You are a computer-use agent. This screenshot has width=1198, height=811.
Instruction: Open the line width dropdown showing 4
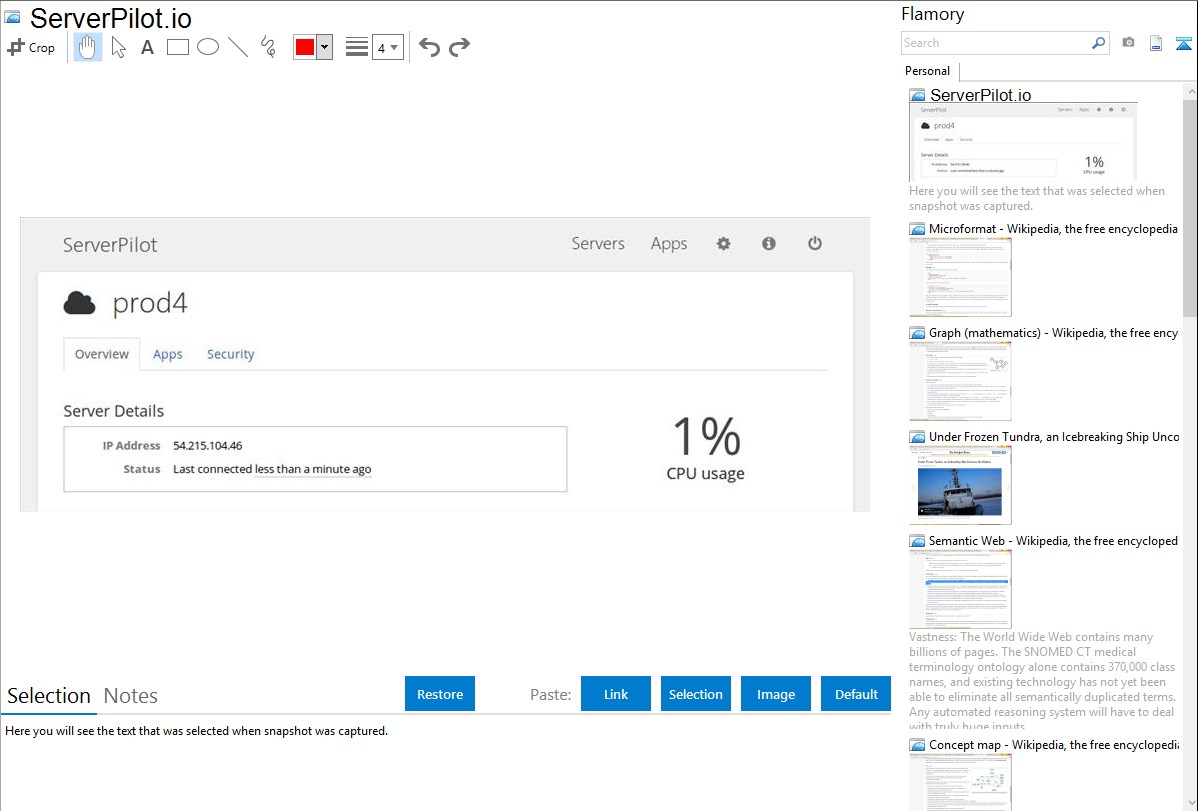click(388, 47)
